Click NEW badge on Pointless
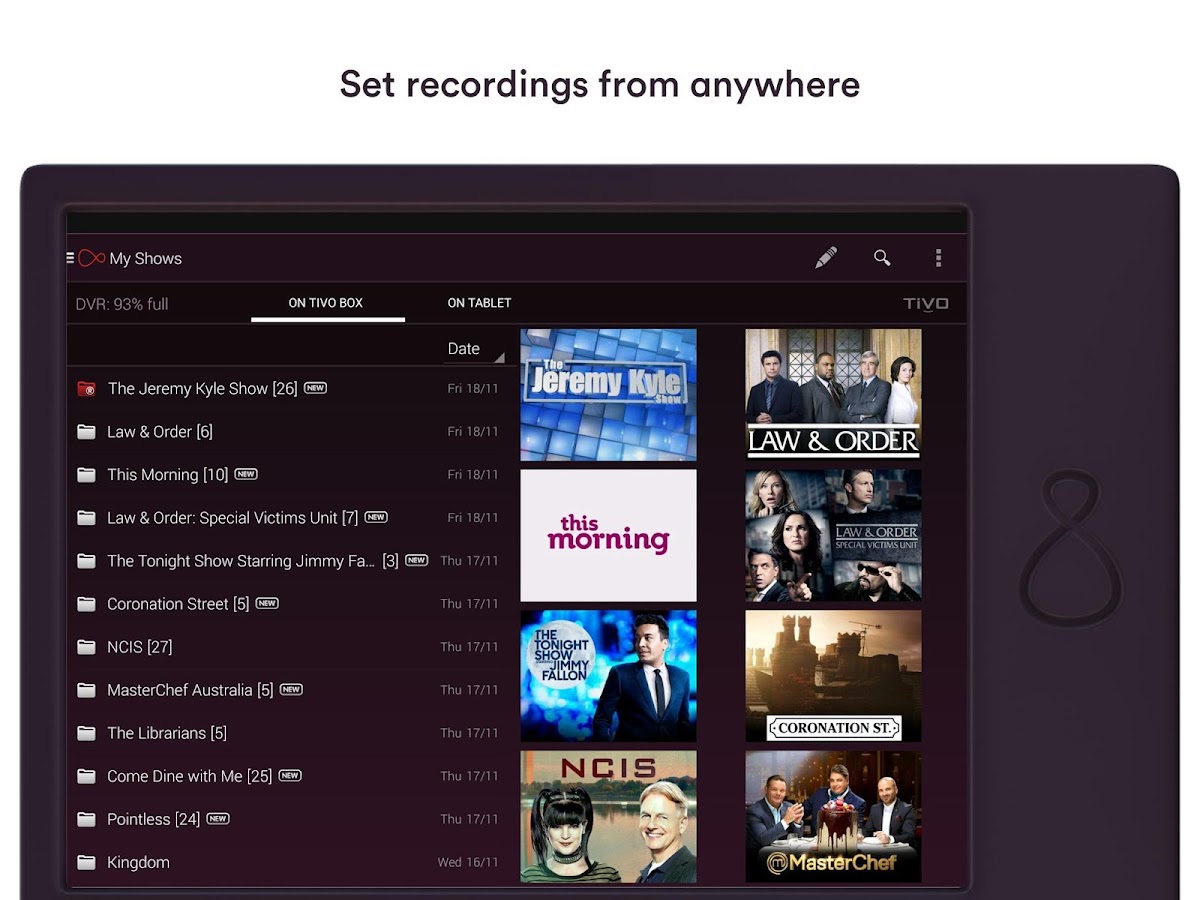Viewport: 1200px width, 900px height. (x=218, y=818)
